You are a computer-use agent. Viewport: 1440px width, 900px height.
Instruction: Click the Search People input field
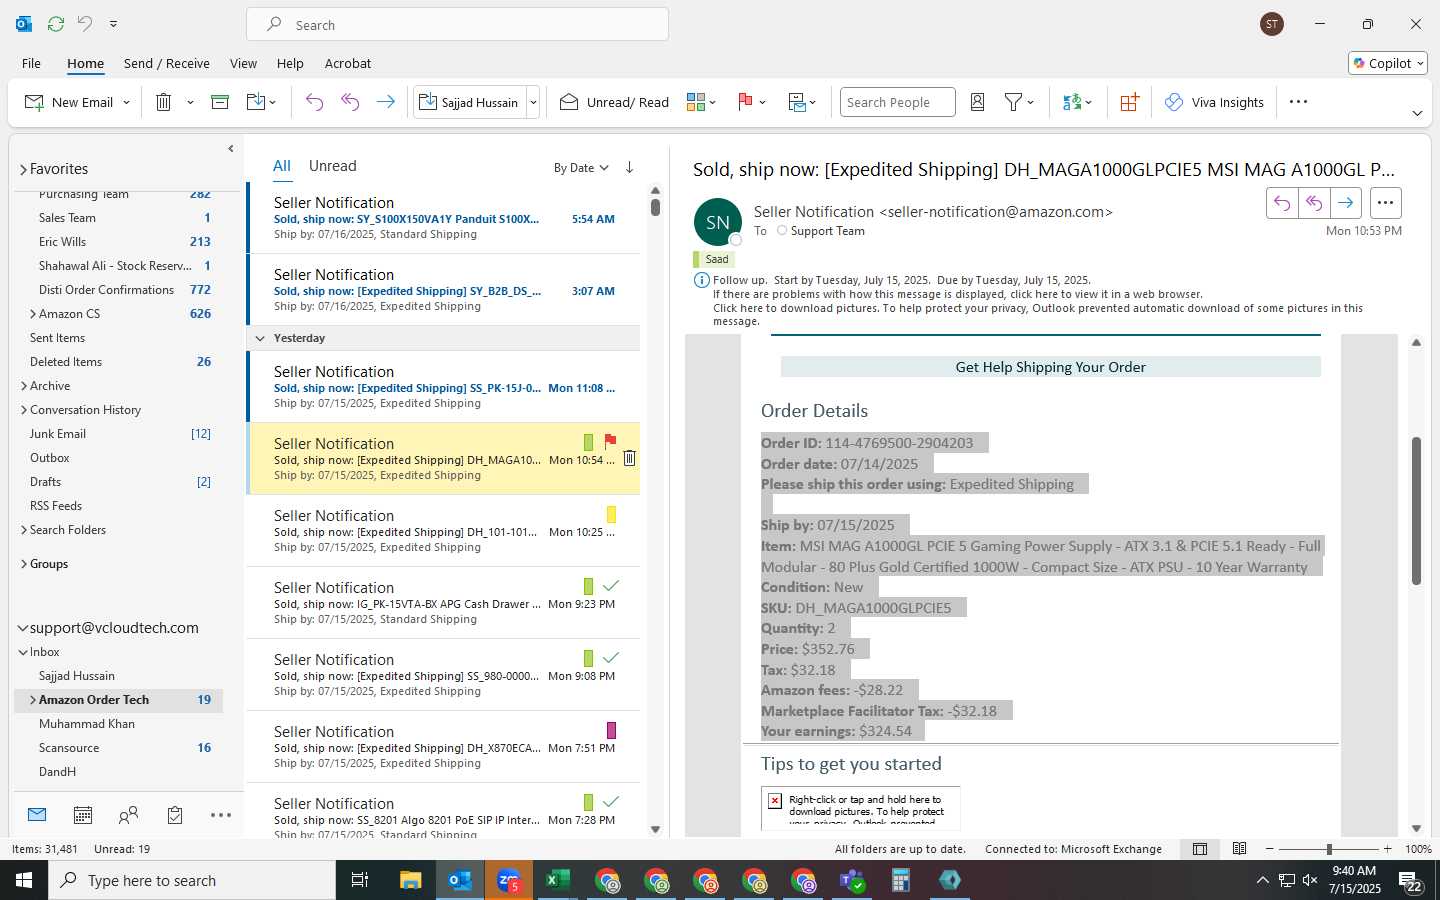coord(897,102)
